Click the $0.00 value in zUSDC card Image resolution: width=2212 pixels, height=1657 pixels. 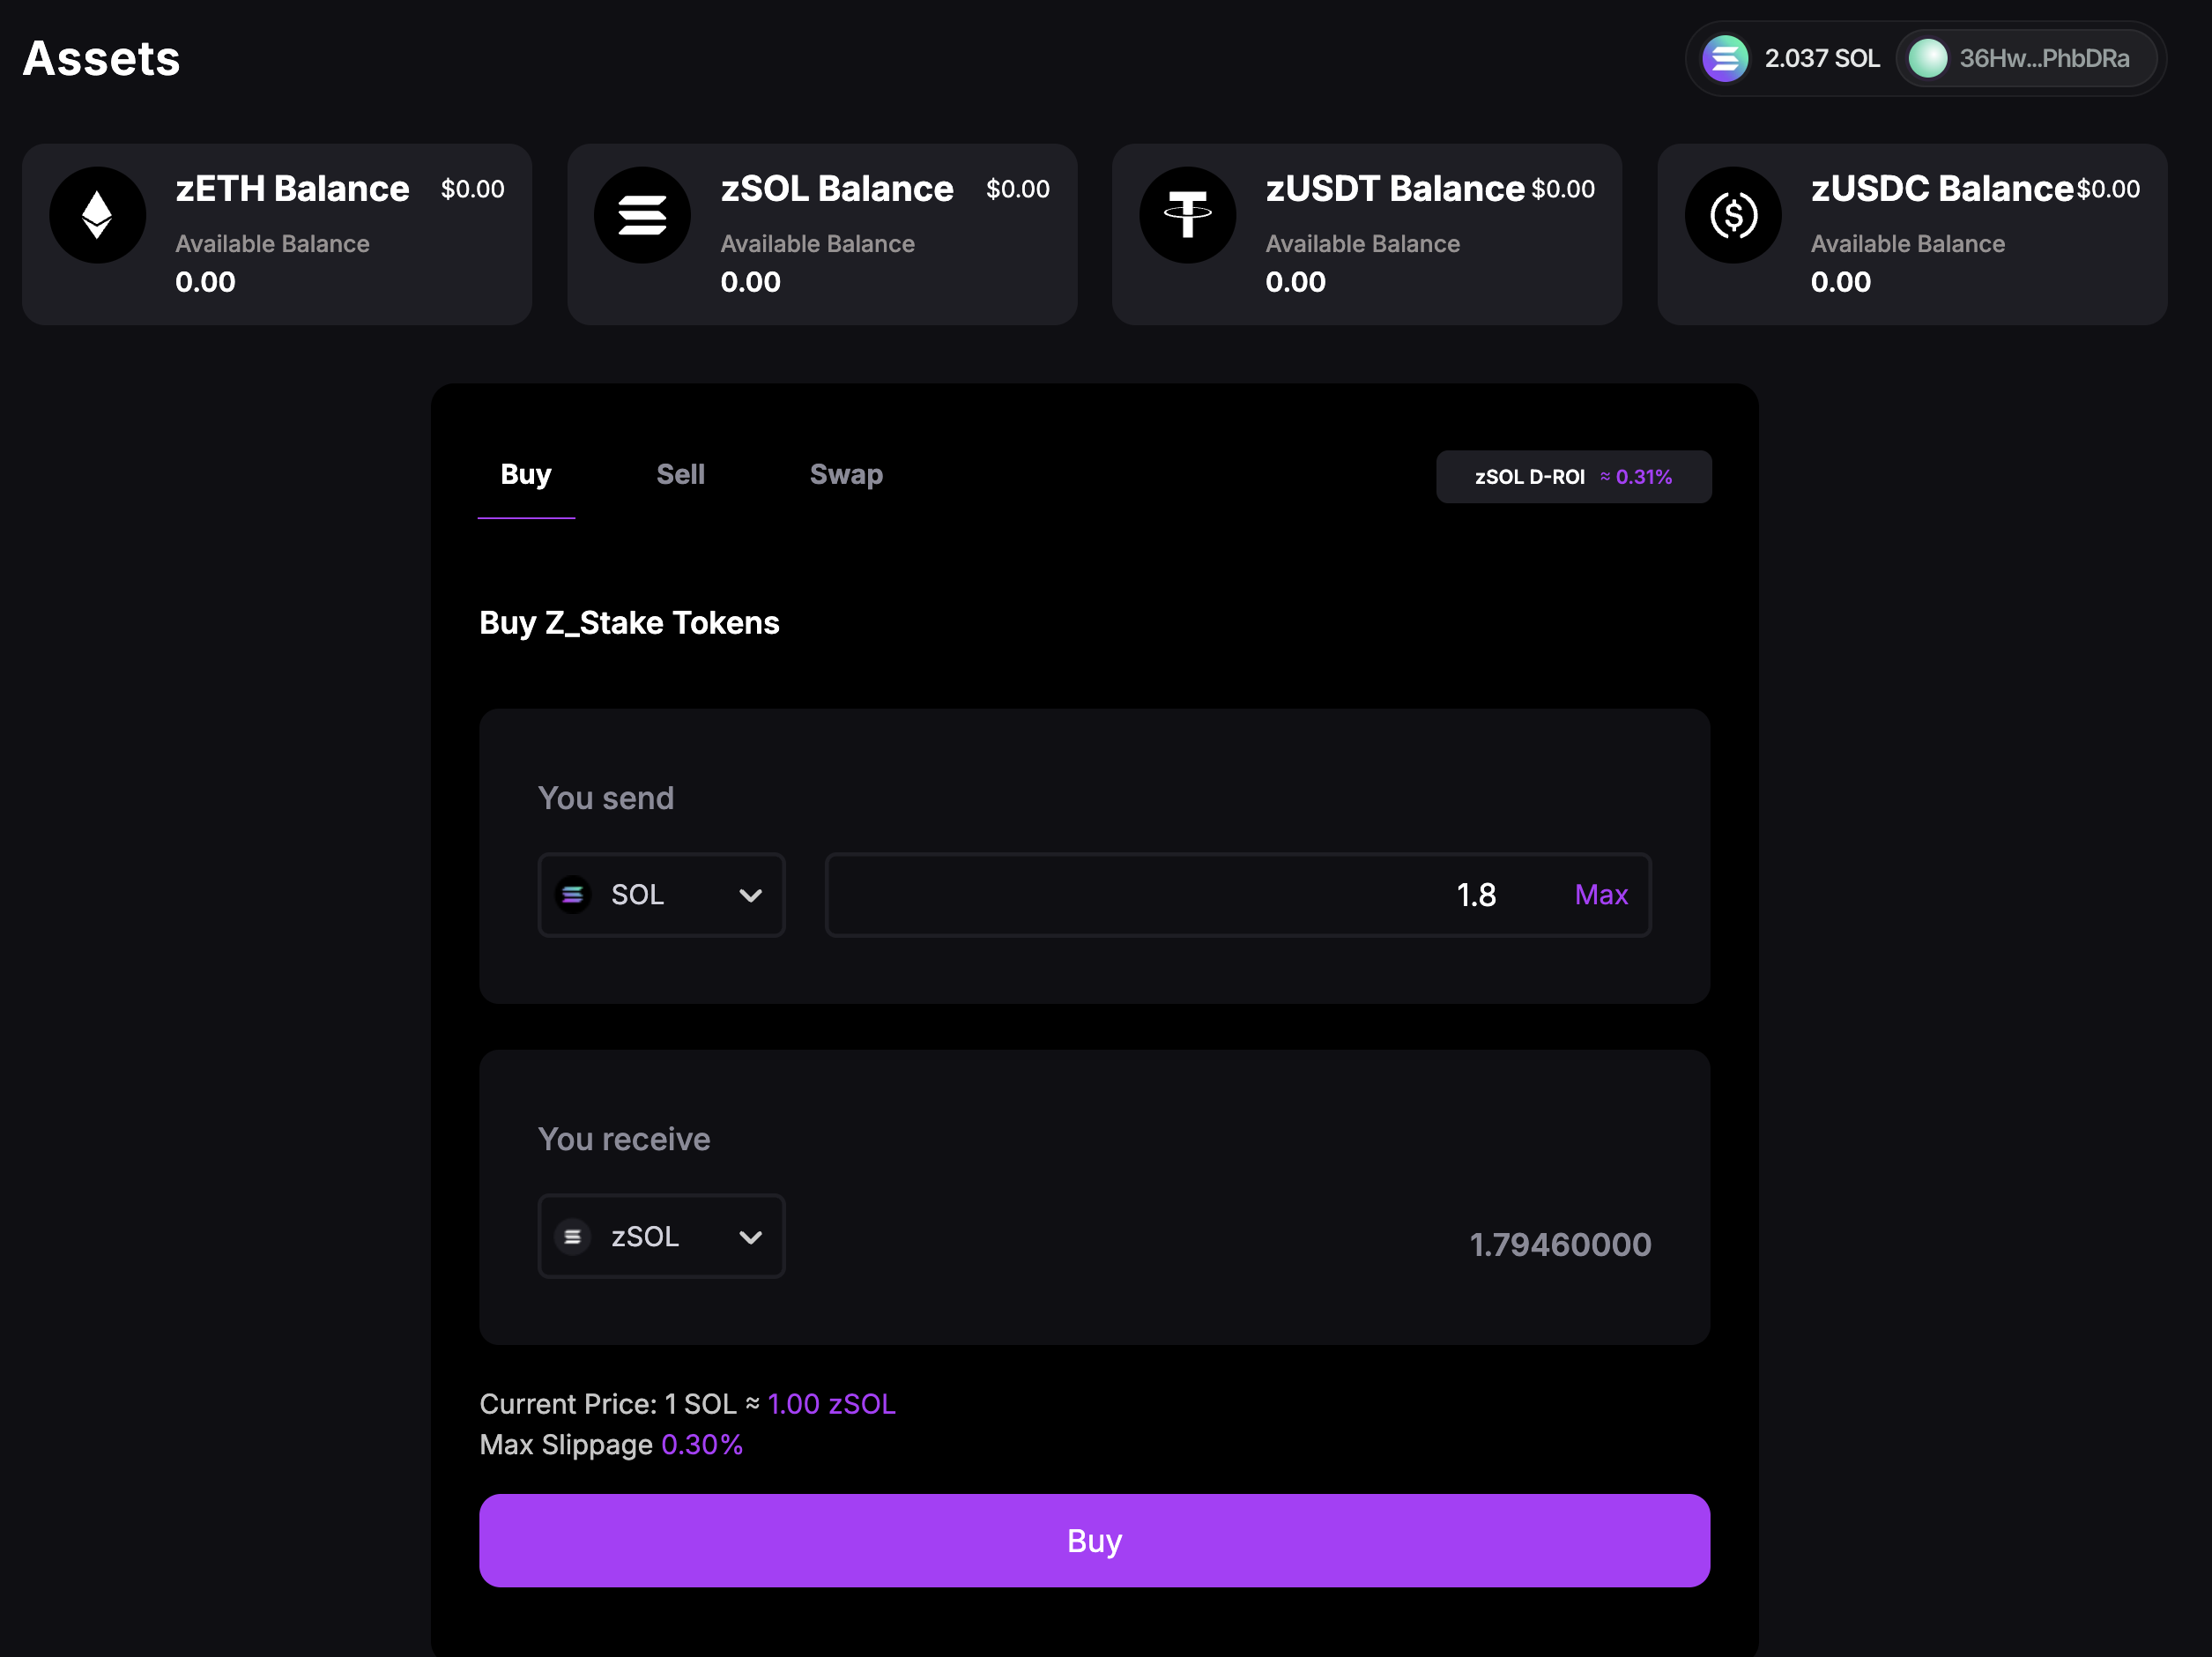[x=2108, y=189]
